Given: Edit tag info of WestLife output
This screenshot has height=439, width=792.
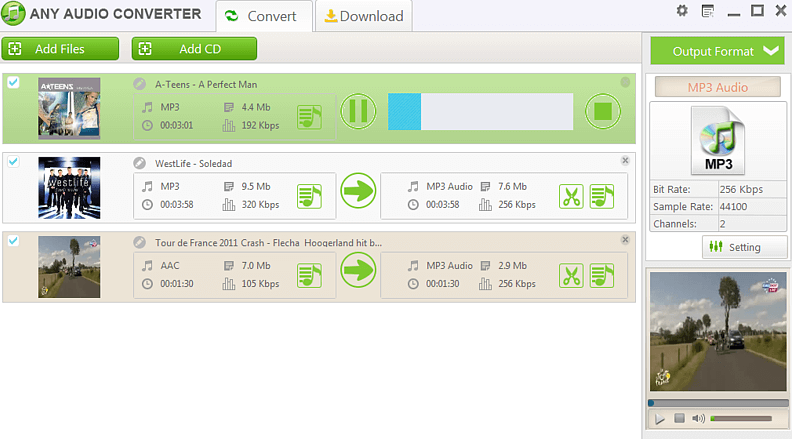Looking at the screenshot, I should (602, 196).
